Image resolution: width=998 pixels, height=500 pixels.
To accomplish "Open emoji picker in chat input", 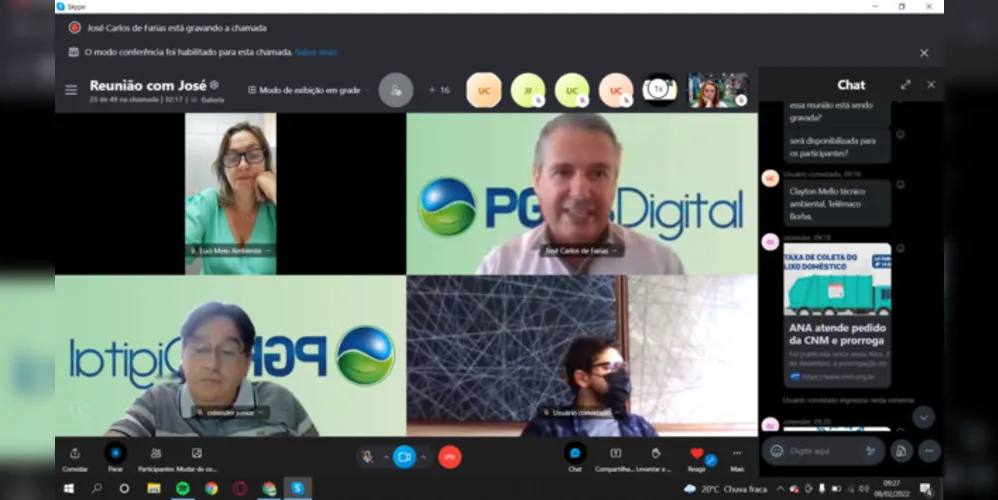I will [777, 451].
